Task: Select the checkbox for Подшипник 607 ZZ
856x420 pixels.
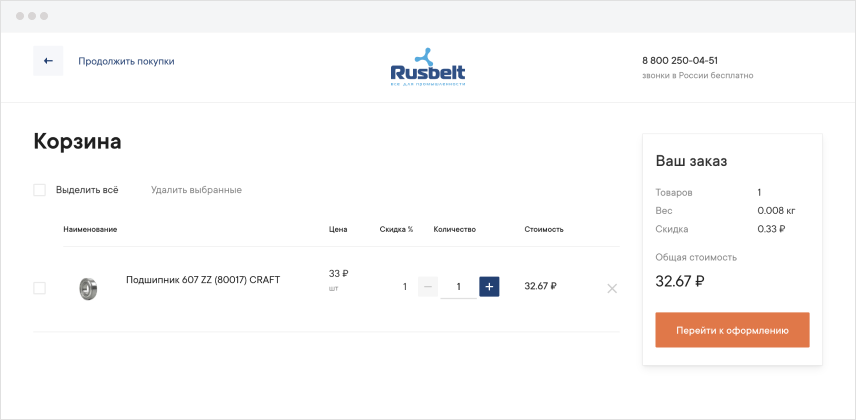Action: point(40,288)
